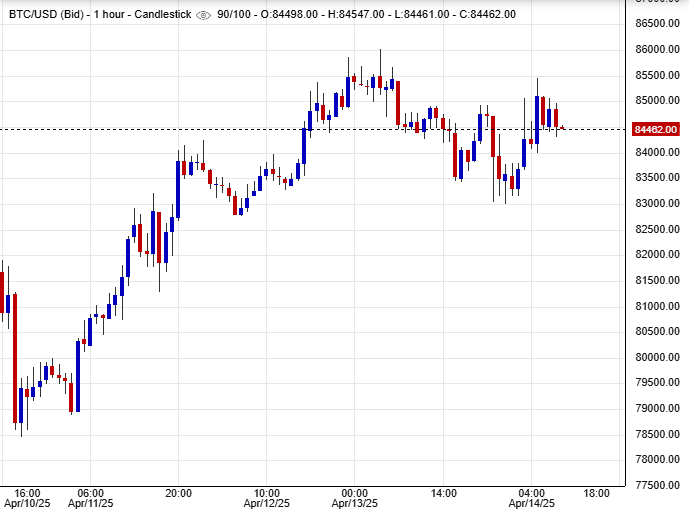Click the 80000.00 price axis label
689x510 pixels.
[656, 357]
